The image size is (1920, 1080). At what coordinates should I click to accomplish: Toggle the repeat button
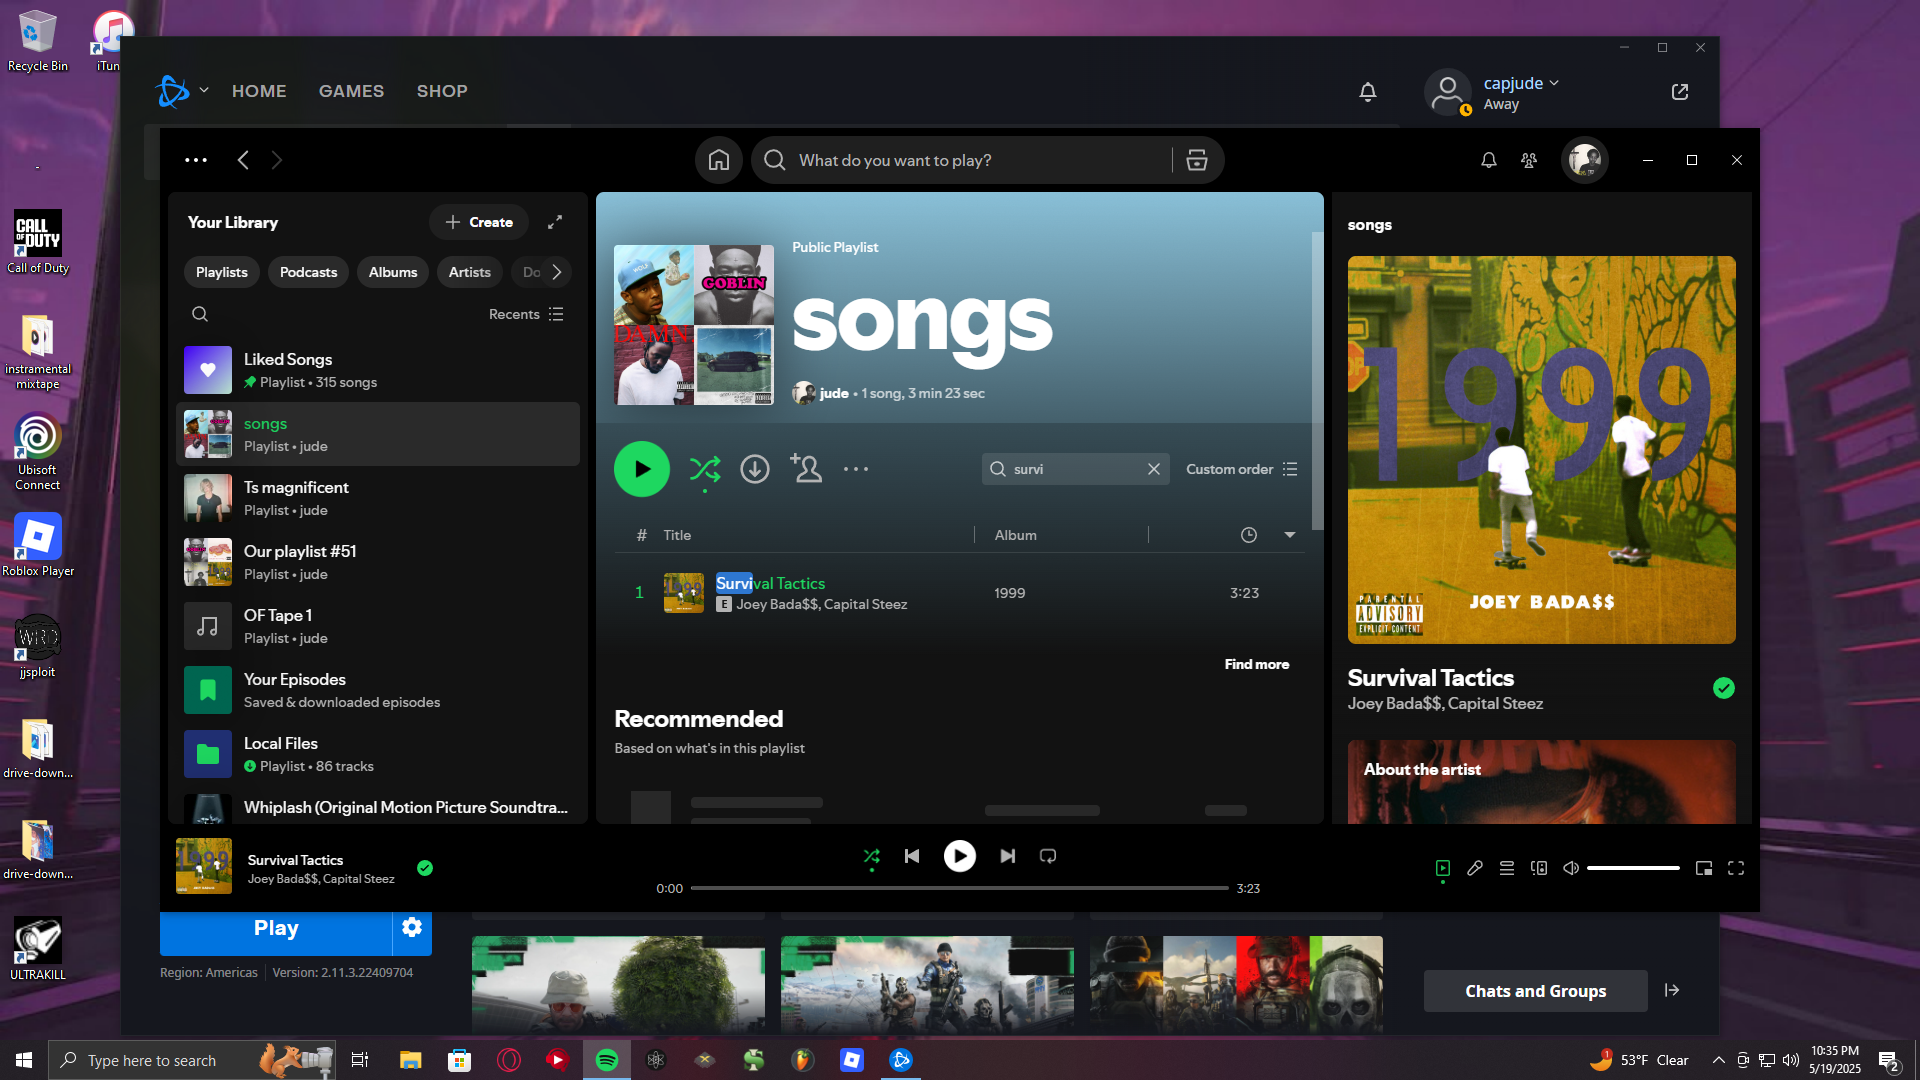pos(1048,856)
